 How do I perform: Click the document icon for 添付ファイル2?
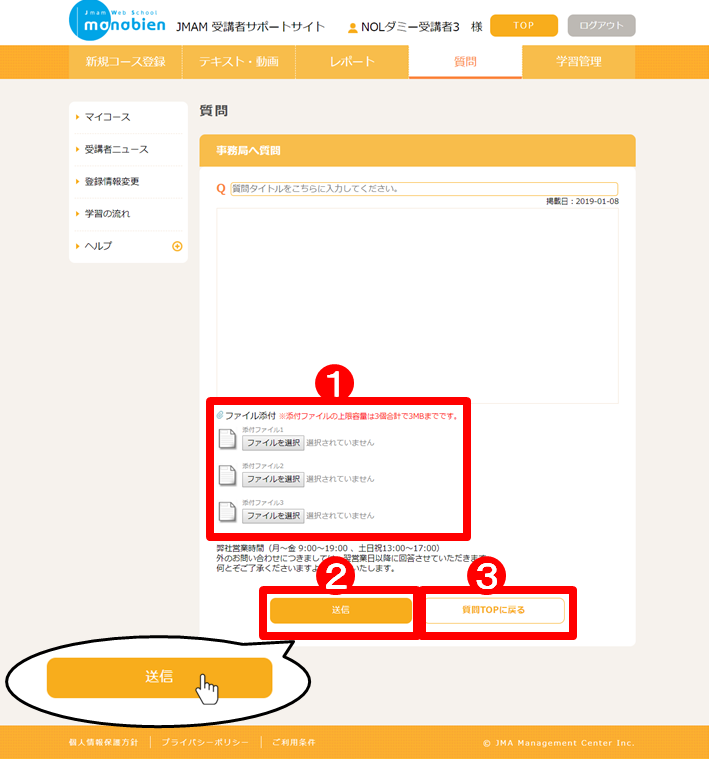click(x=227, y=477)
